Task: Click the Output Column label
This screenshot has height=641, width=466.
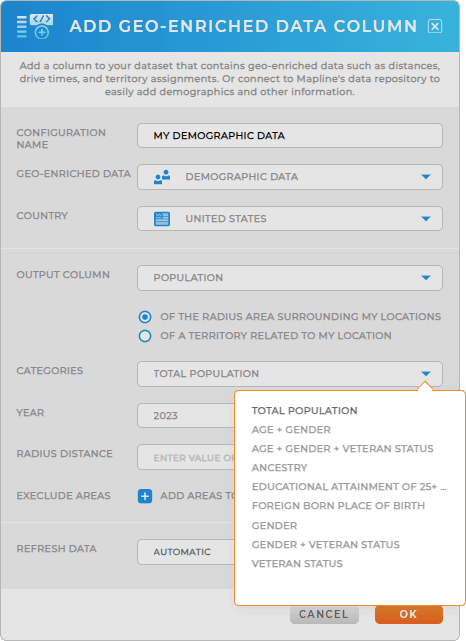Action: click(x=63, y=275)
